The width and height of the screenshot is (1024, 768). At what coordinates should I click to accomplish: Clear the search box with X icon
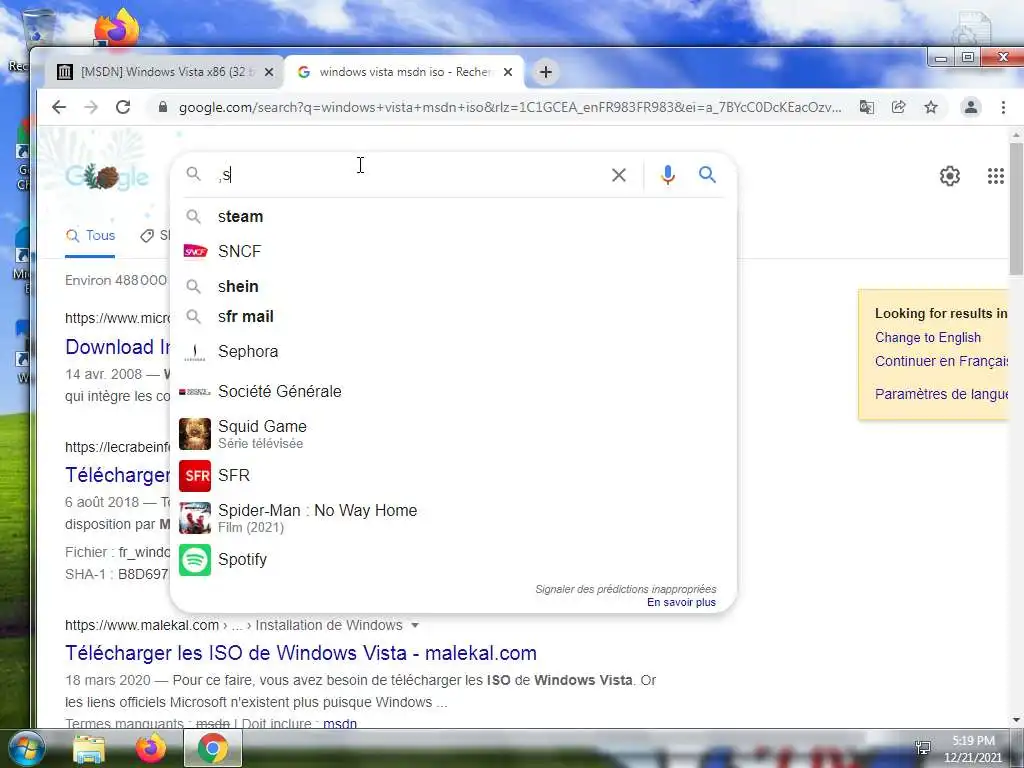618,175
